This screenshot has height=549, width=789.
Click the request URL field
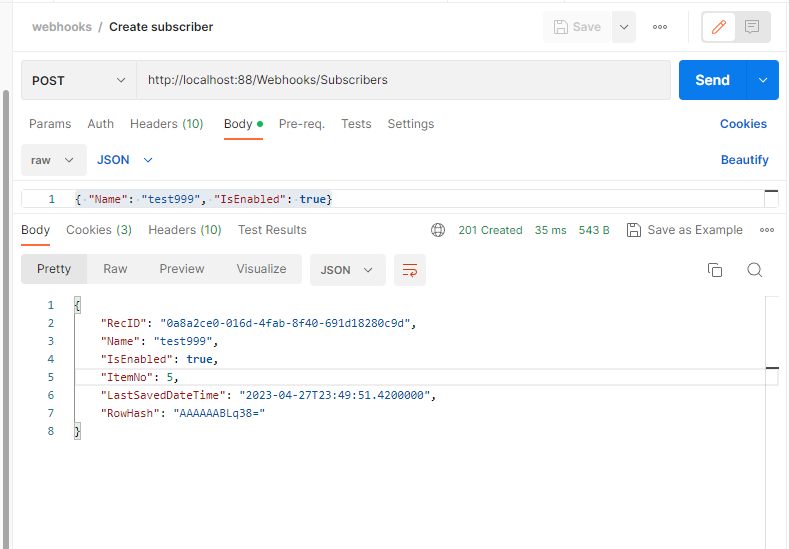[403, 80]
